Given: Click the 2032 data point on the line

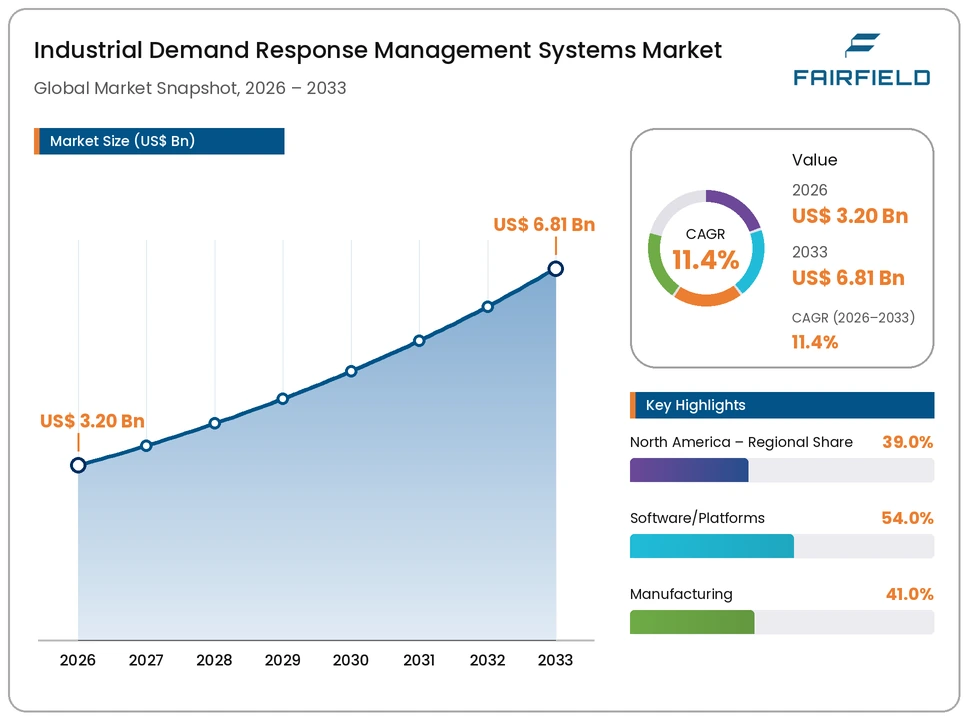Looking at the screenshot, I should (488, 307).
